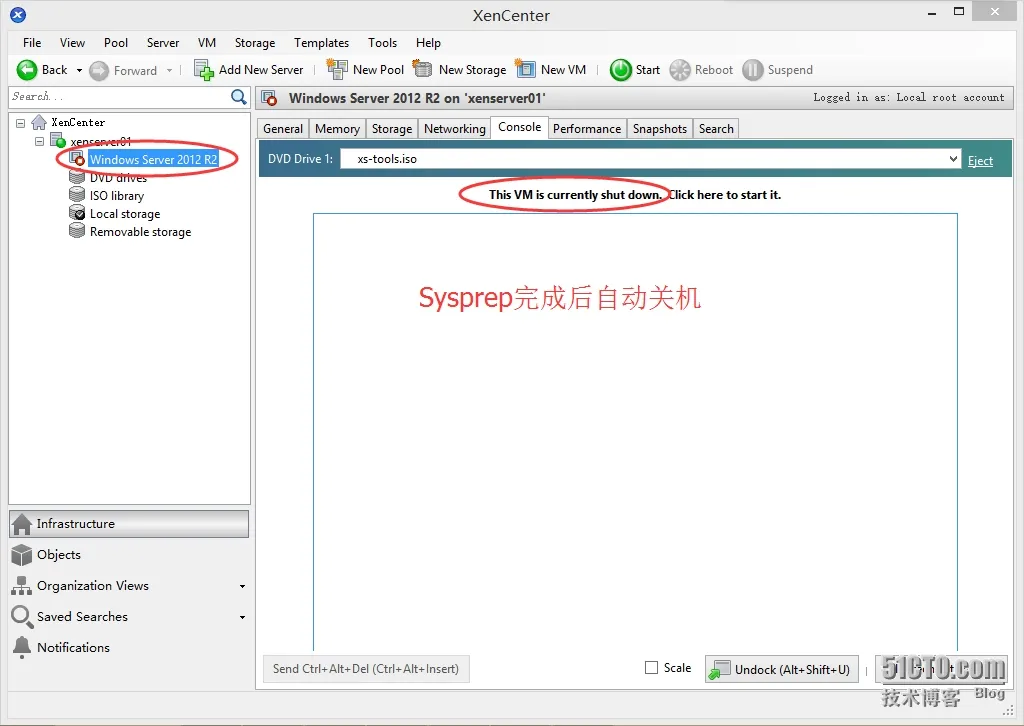Click Undock (Alt+Shift+U) button
The width and height of the screenshot is (1024, 726).
coord(782,669)
